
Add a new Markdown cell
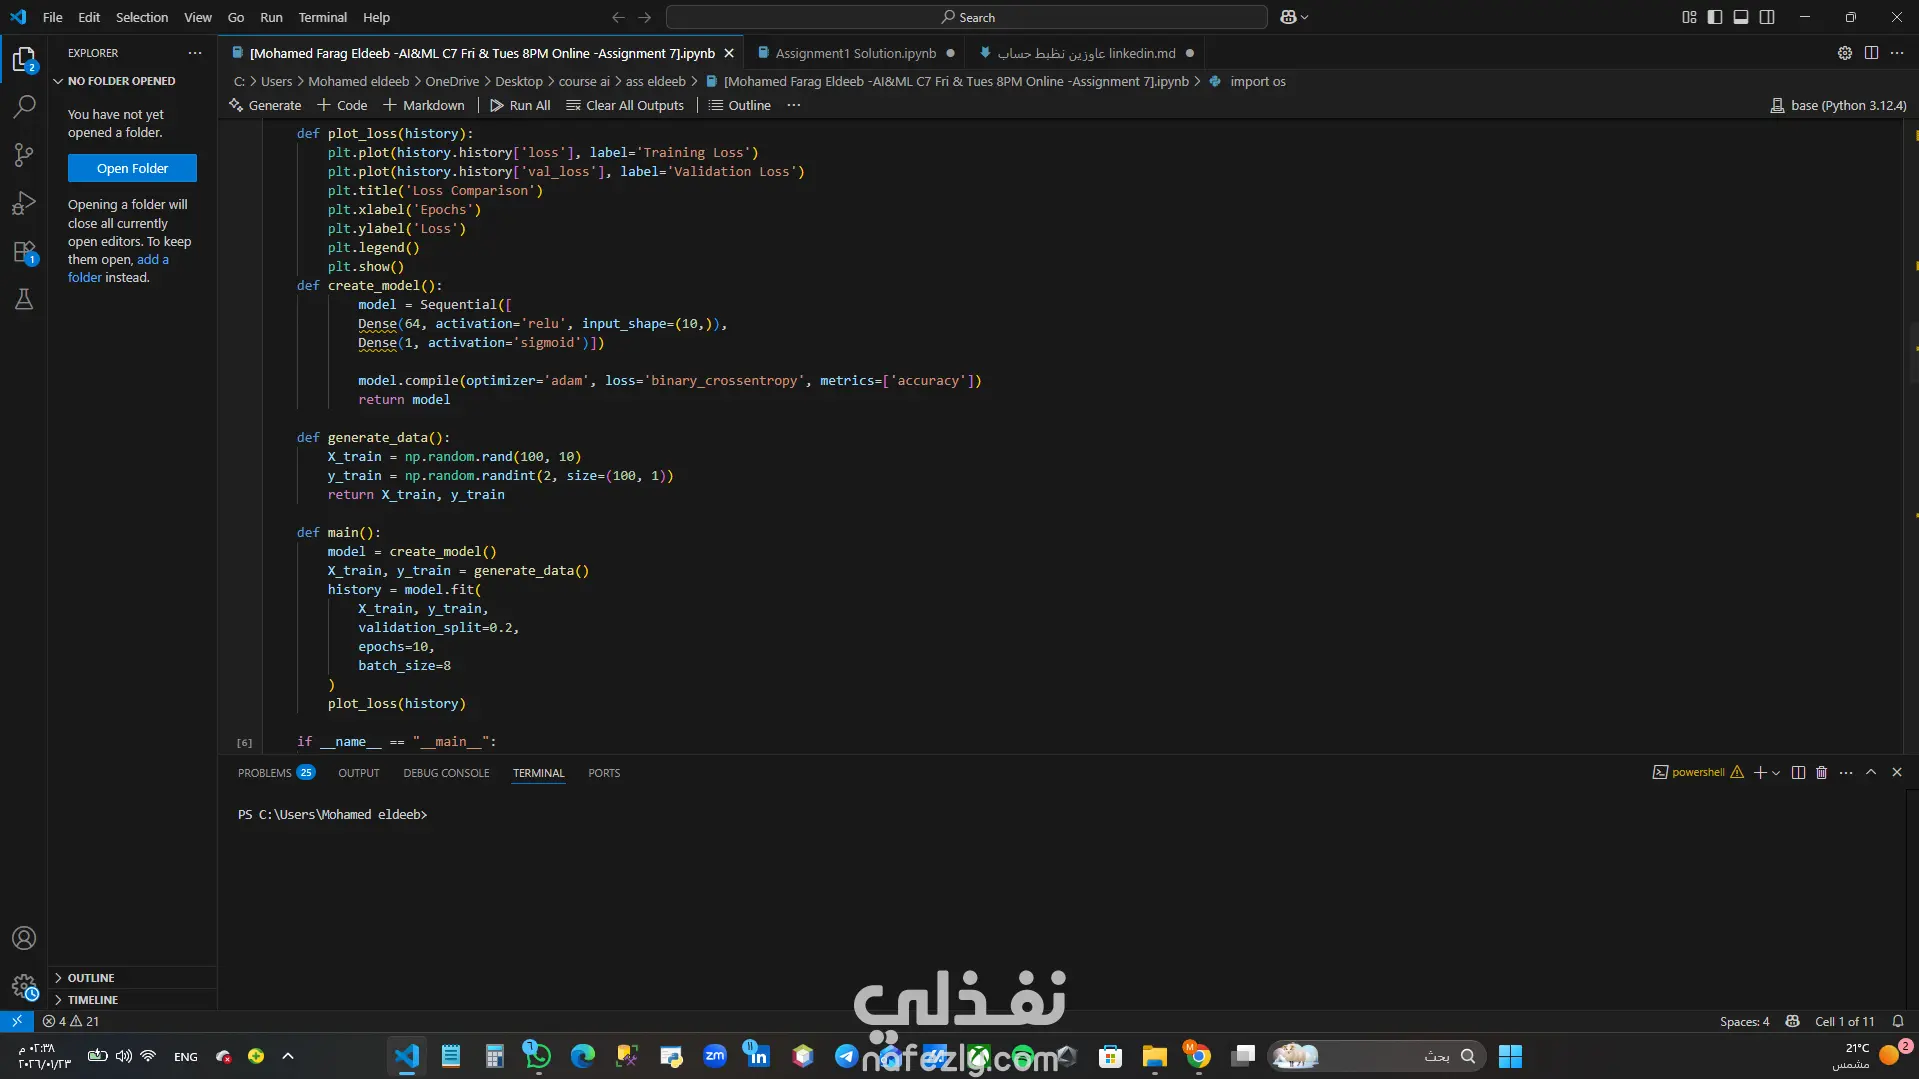[424, 105]
